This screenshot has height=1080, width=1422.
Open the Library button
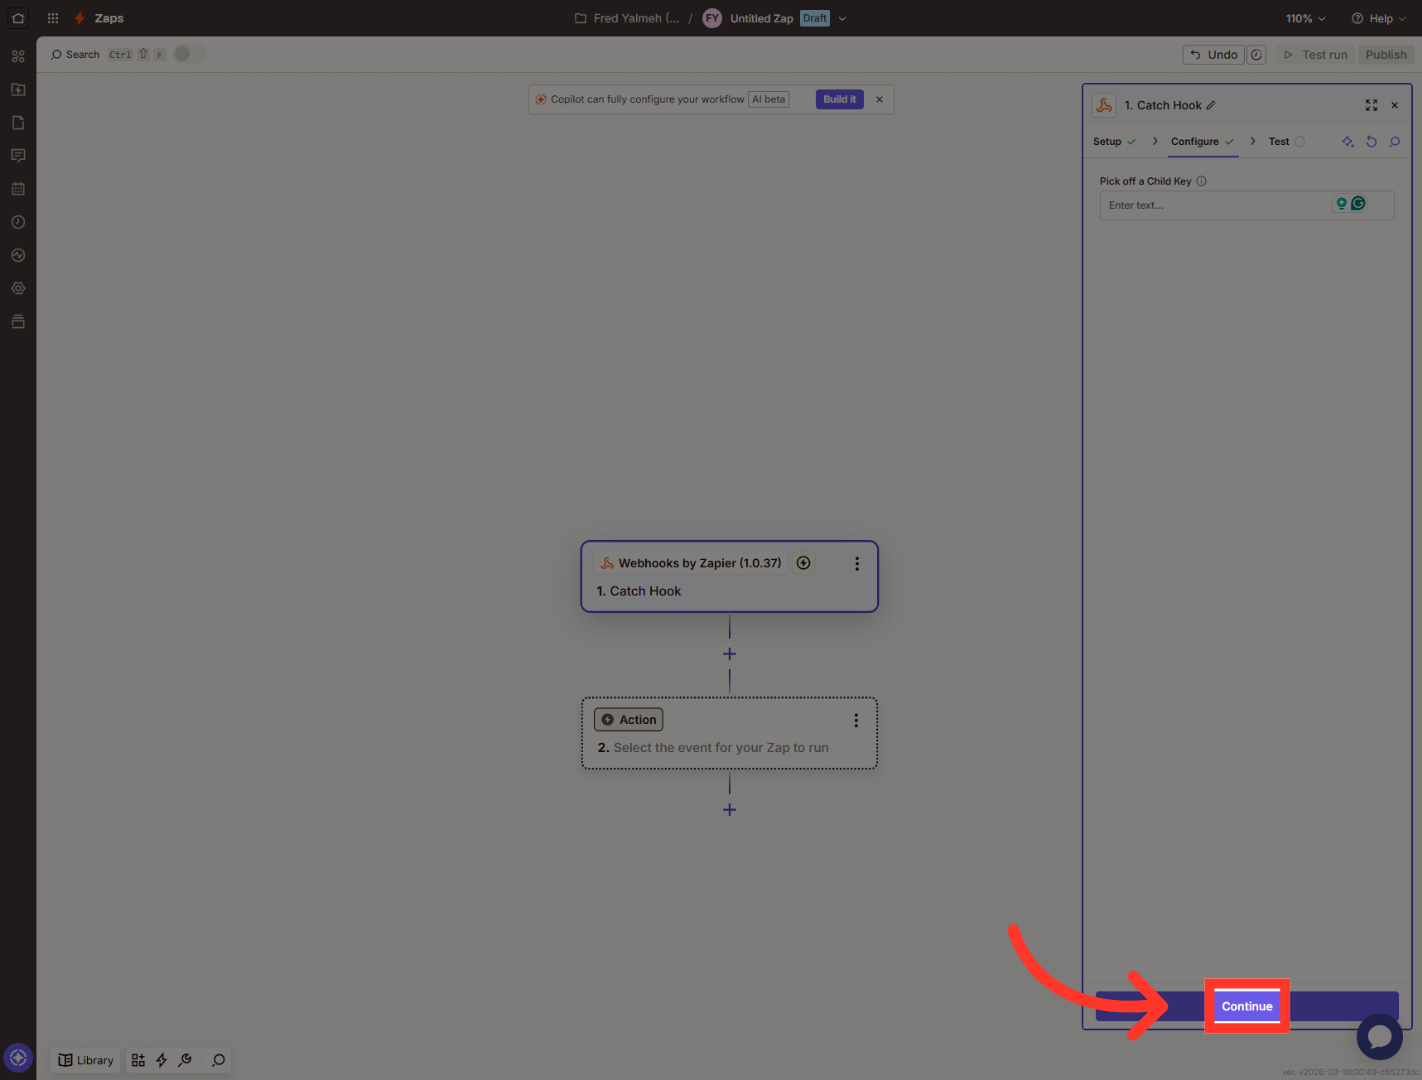(86, 1060)
